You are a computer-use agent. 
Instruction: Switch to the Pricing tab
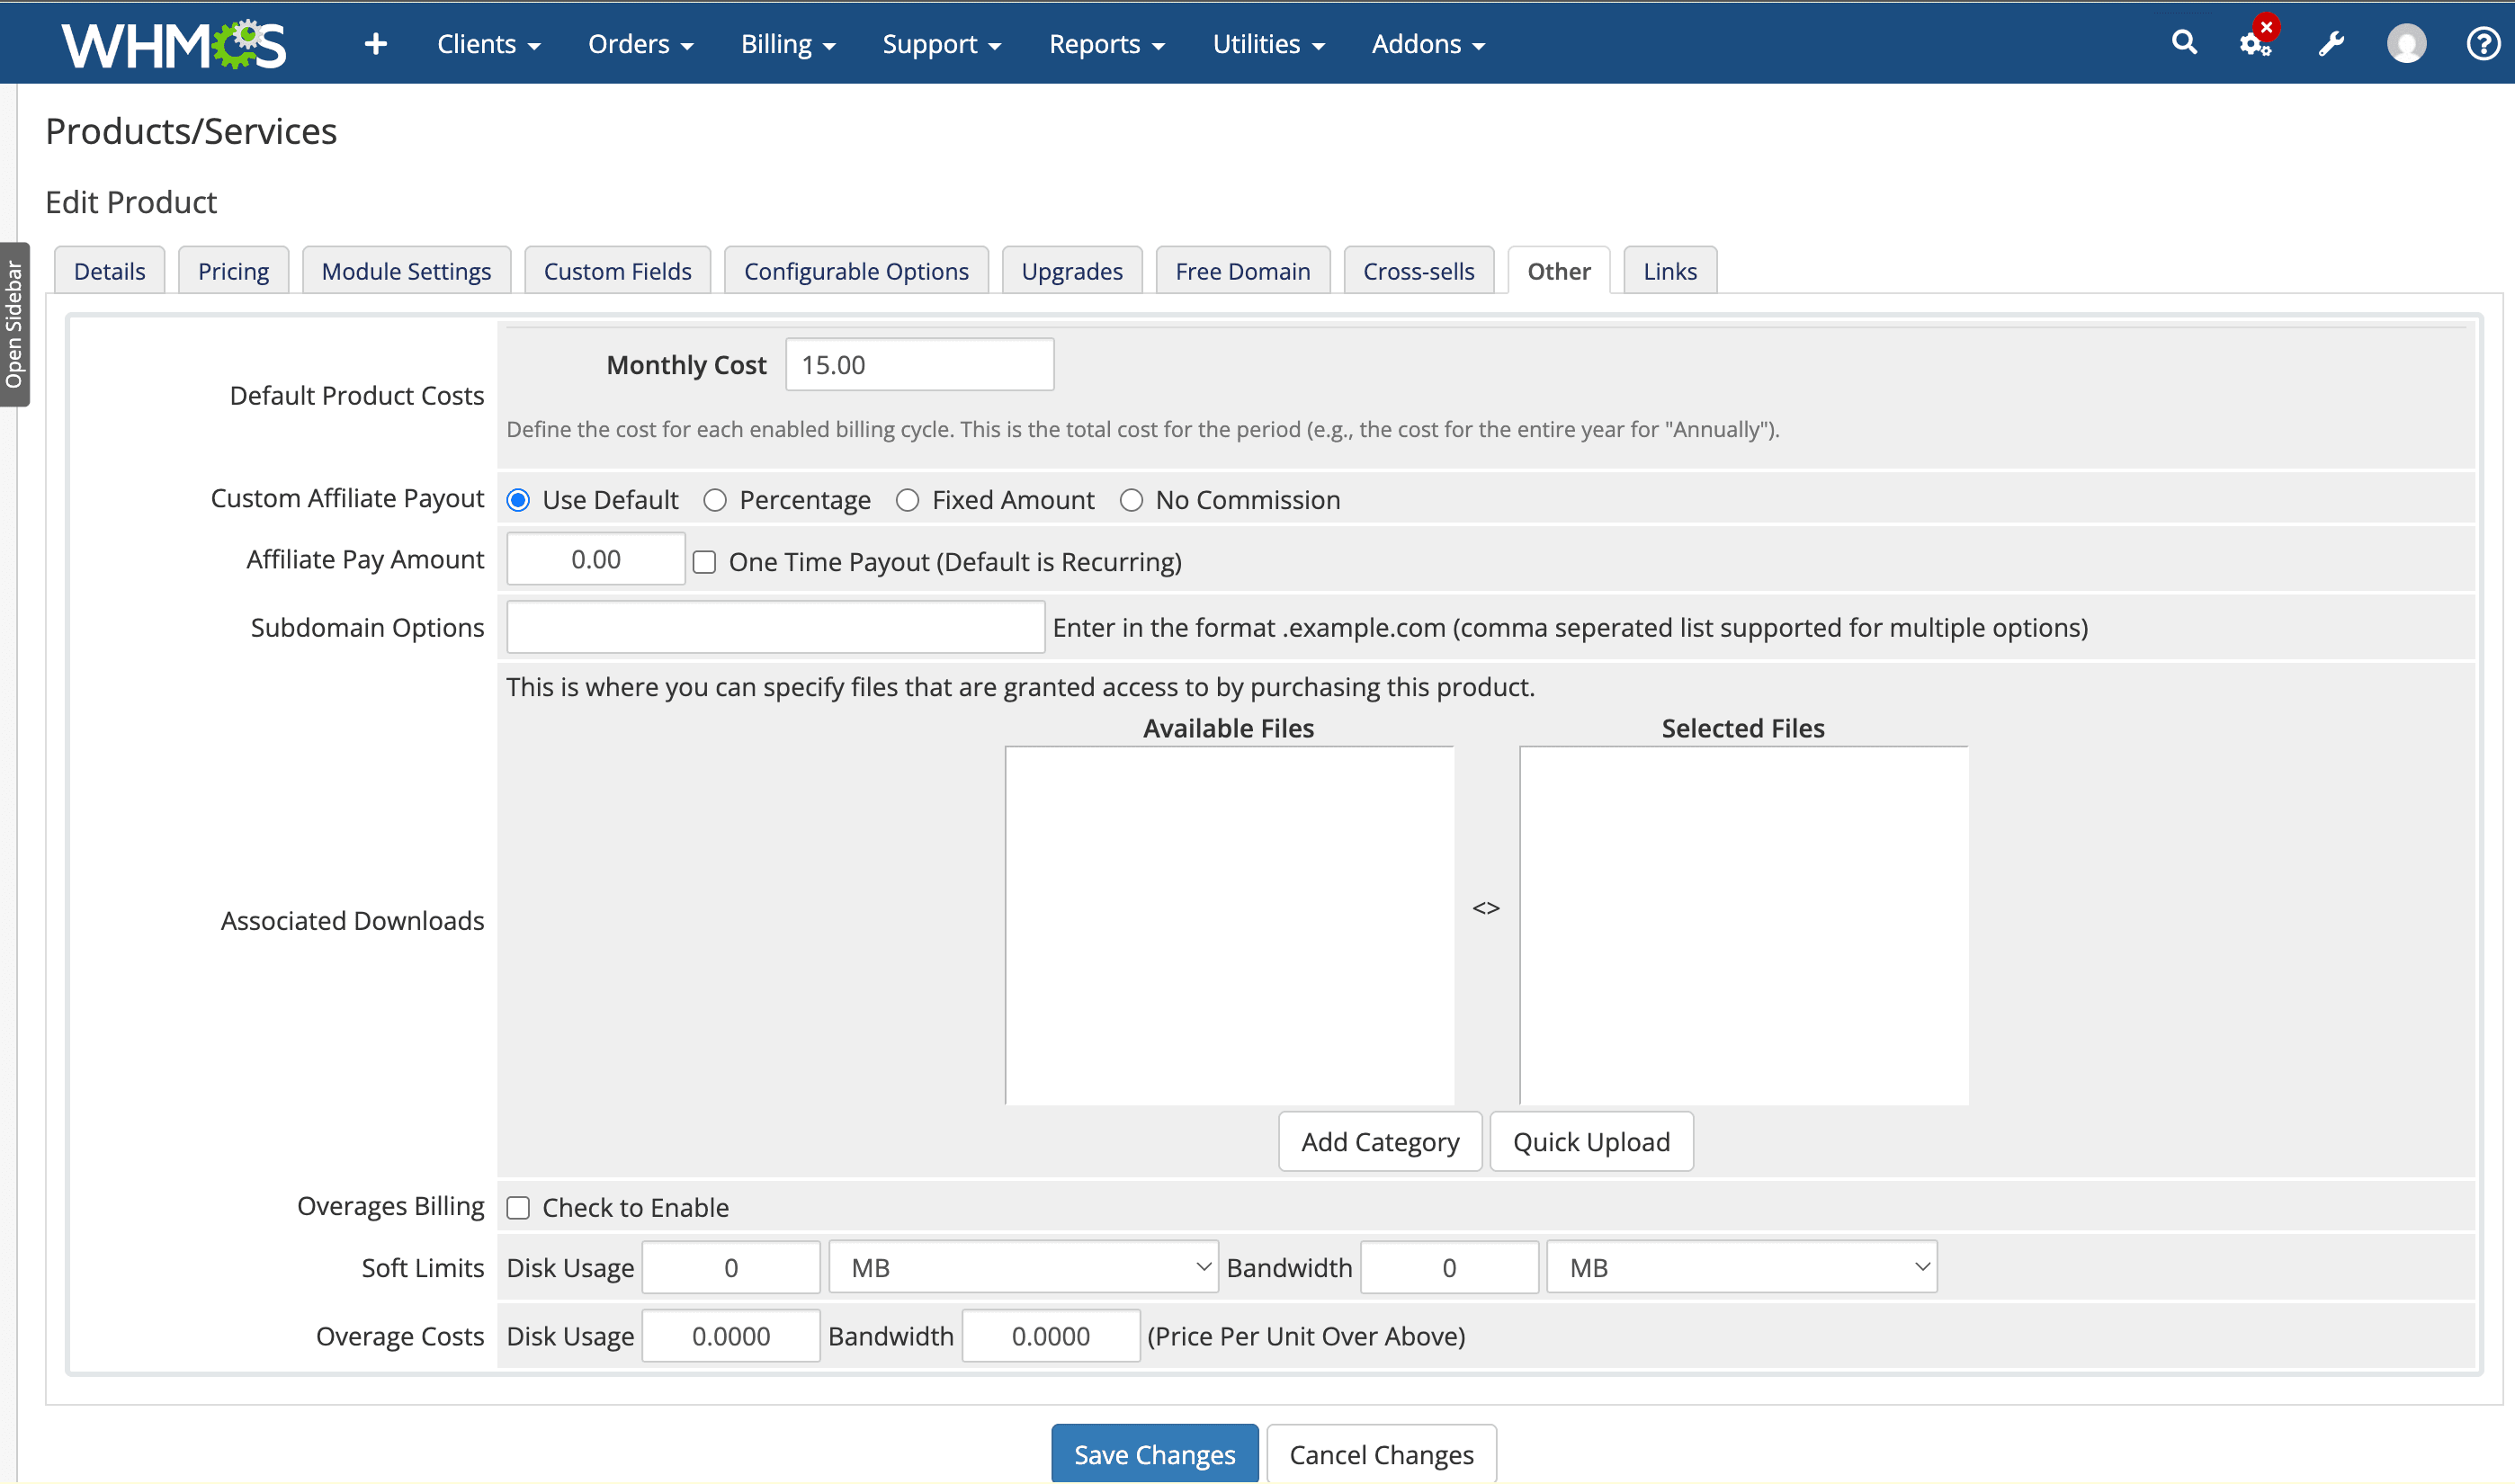point(233,270)
